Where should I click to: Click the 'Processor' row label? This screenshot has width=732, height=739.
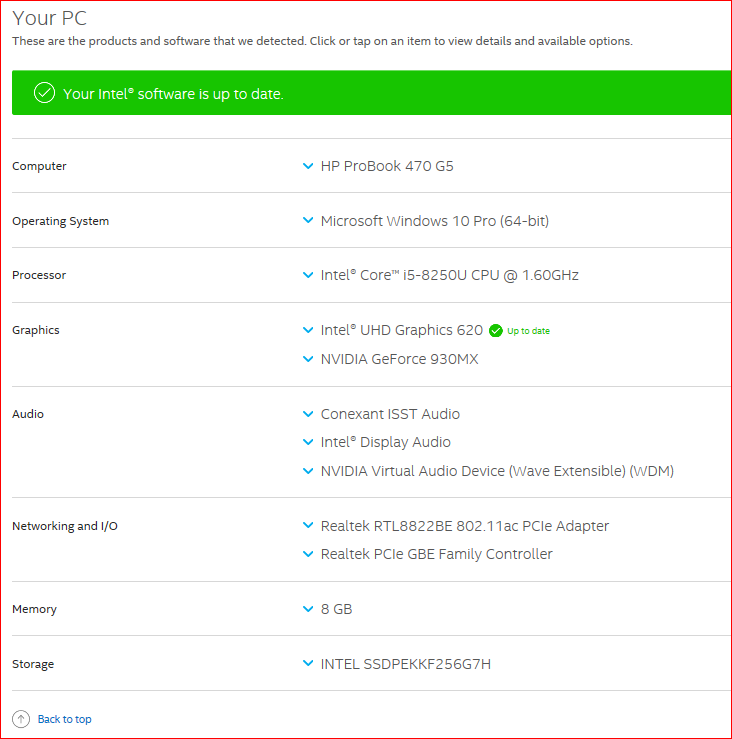[x=39, y=275]
